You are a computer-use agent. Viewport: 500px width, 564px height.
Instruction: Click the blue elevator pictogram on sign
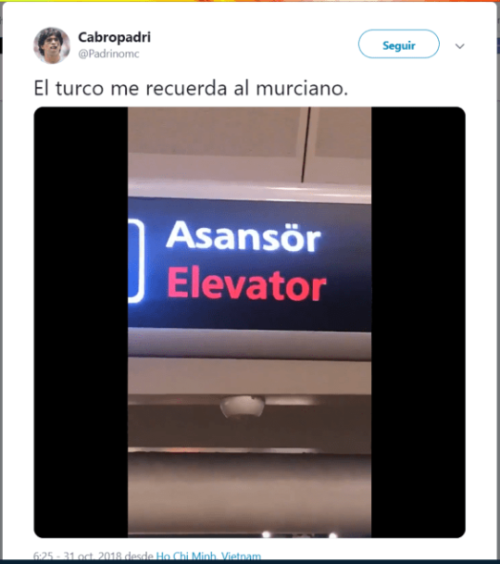point(136,261)
